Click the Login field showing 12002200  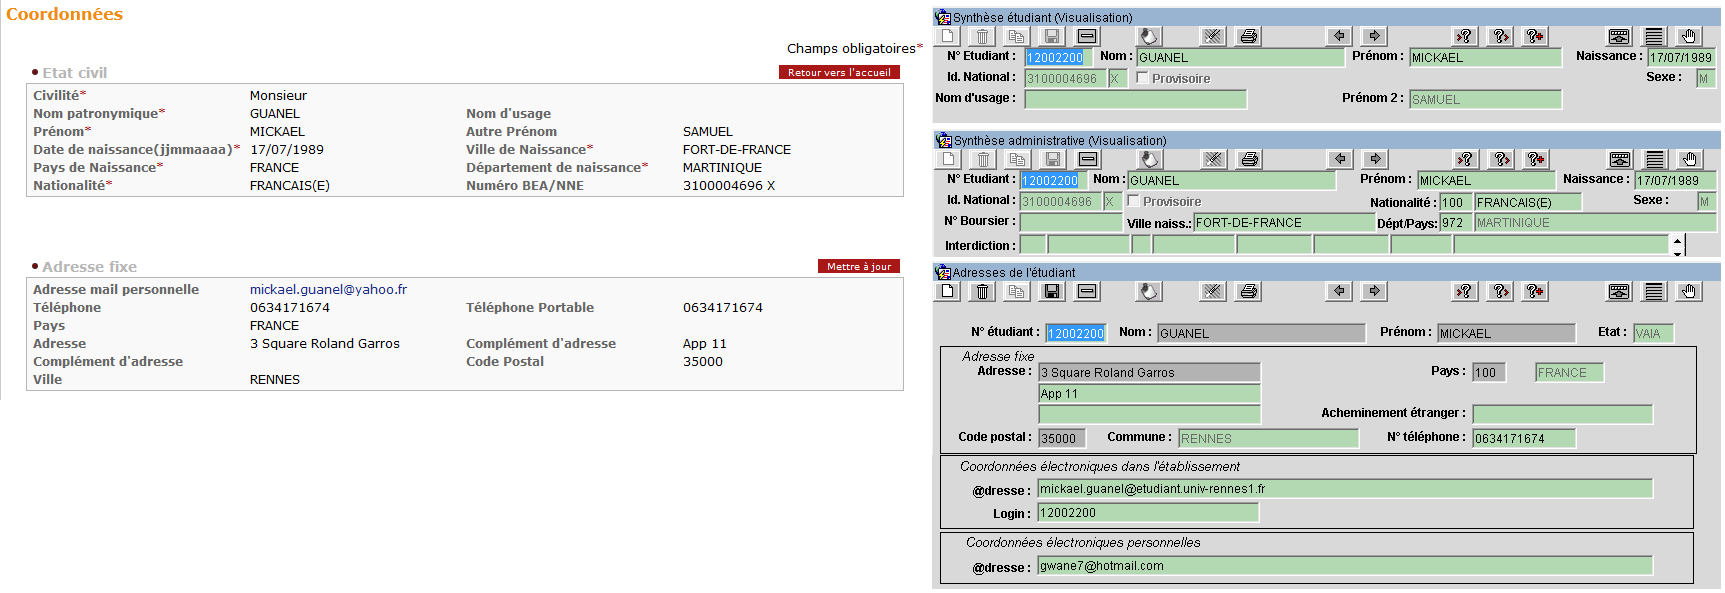pos(1147,513)
